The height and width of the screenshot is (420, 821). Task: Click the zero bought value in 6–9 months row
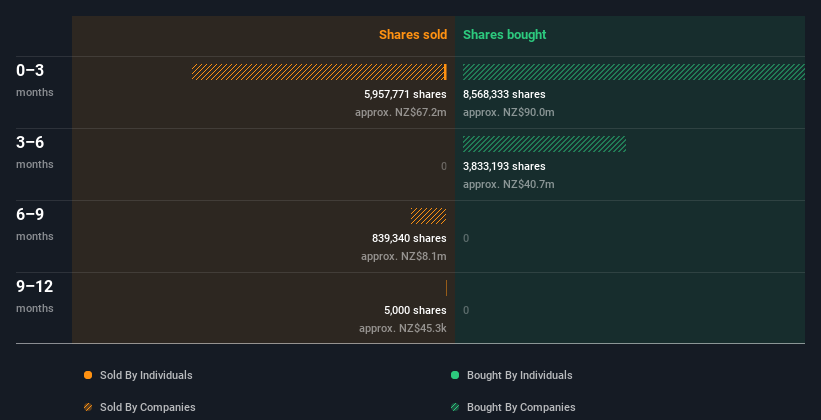tap(466, 238)
